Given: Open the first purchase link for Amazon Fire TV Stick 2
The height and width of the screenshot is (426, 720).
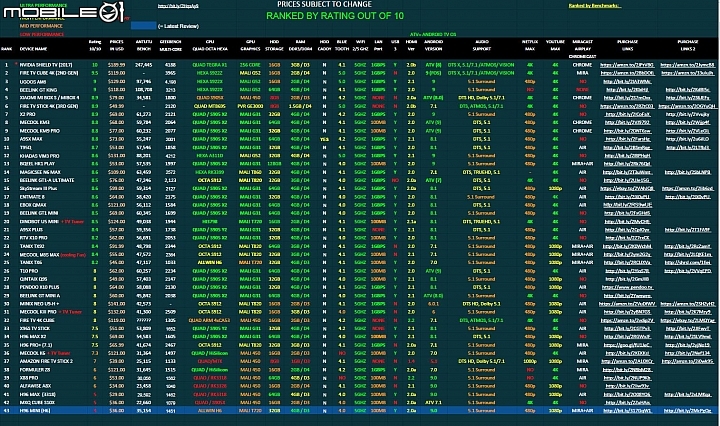Looking at the screenshot, I should tap(627, 361).
